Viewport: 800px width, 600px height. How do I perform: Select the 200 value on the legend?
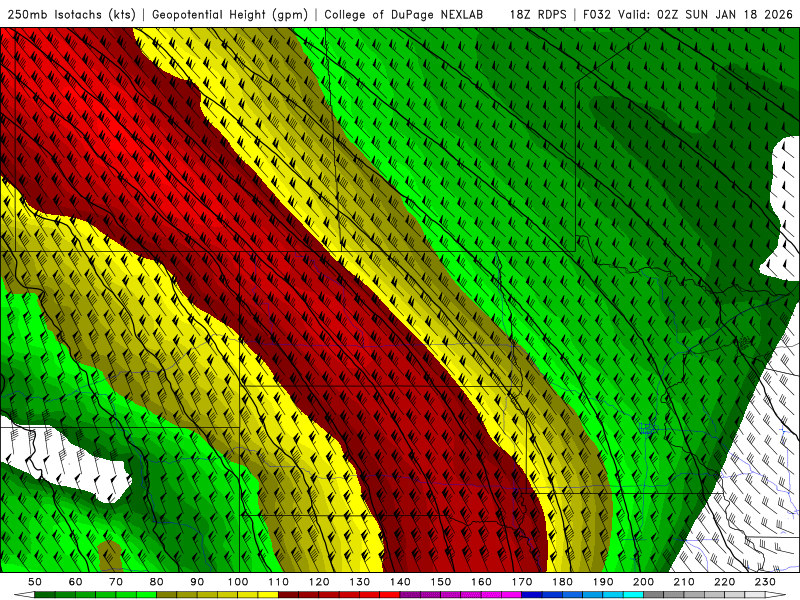click(x=643, y=582)
